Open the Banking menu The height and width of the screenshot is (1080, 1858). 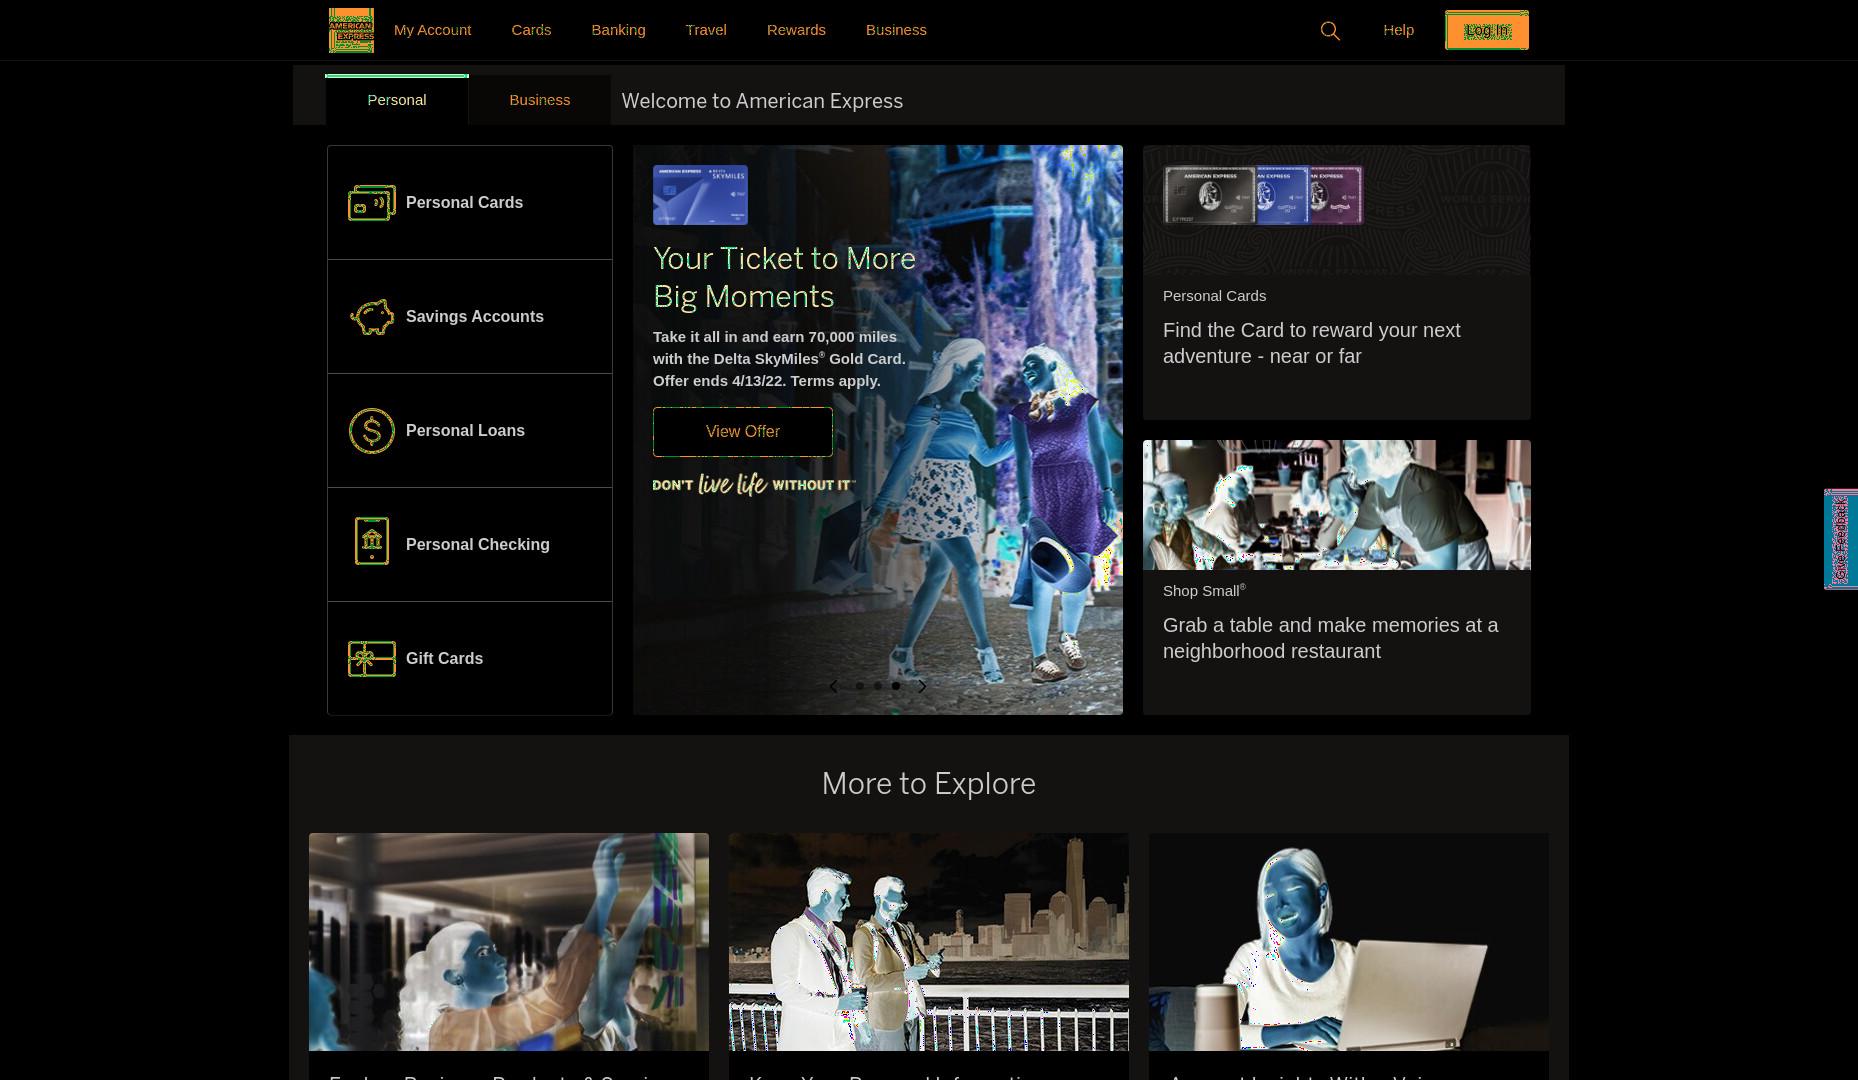click(618, 30)
